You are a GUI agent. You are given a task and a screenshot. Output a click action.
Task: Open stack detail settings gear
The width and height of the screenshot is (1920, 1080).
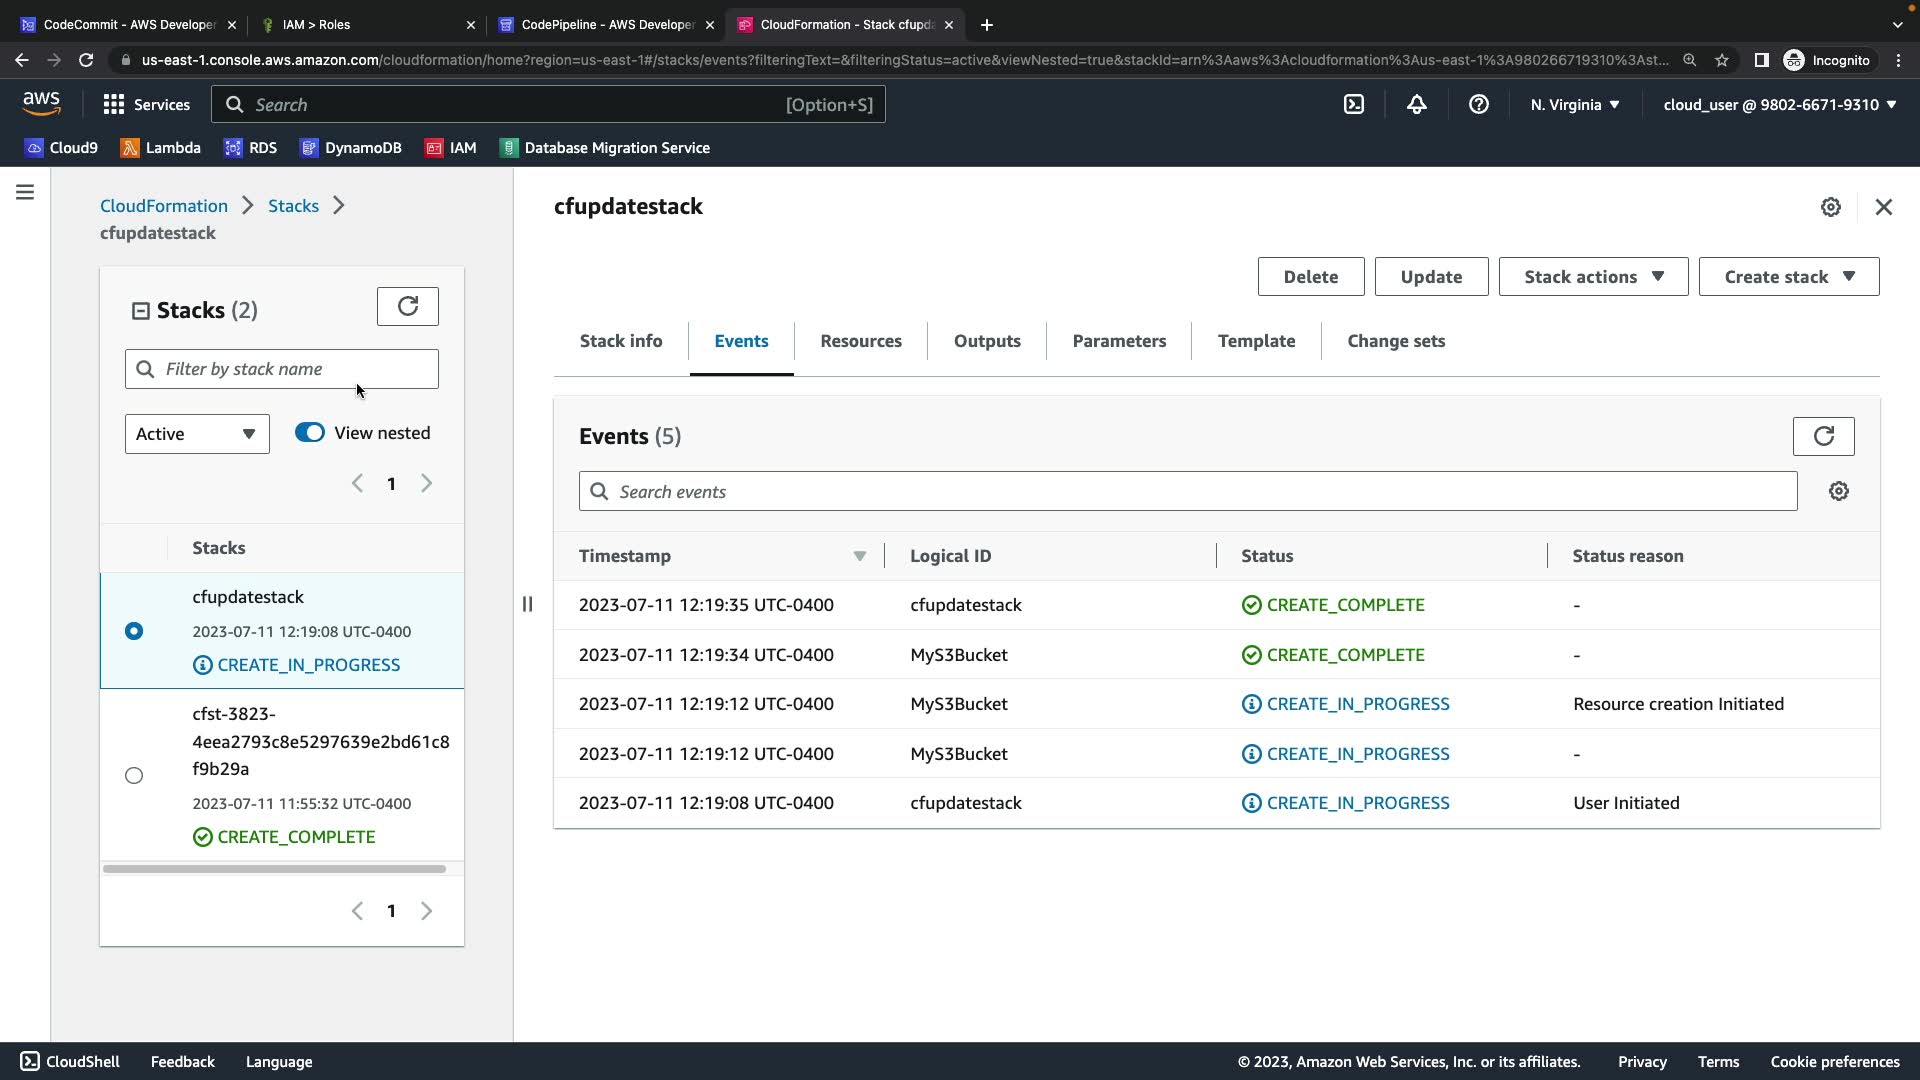point(1830,207)
